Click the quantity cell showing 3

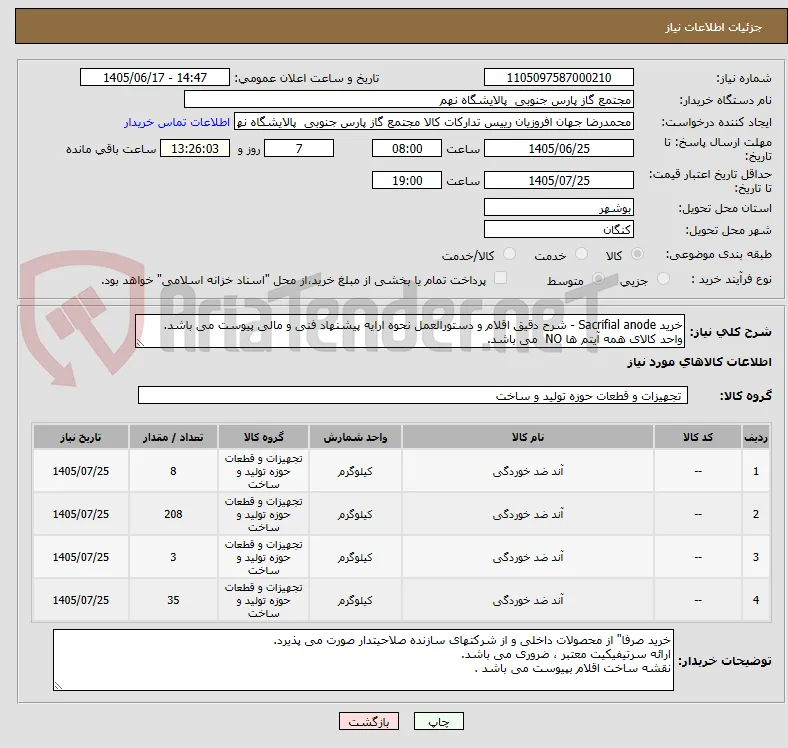[x=173, y=557]
